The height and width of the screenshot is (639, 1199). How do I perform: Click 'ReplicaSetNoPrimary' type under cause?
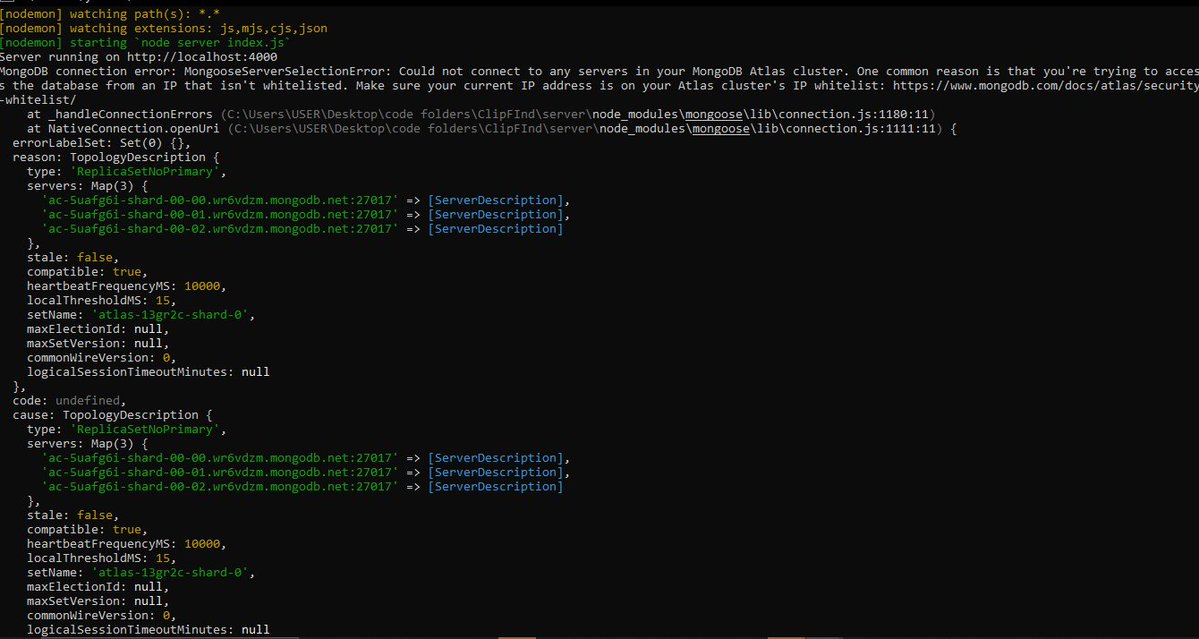coord(145,430)
